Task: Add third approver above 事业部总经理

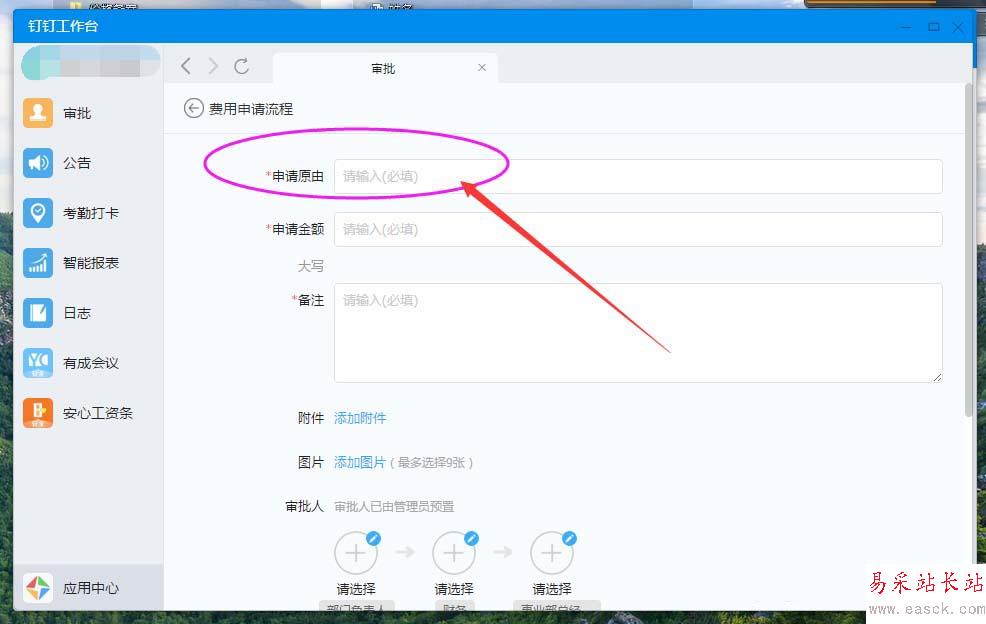Action: (x=551, y=553)
